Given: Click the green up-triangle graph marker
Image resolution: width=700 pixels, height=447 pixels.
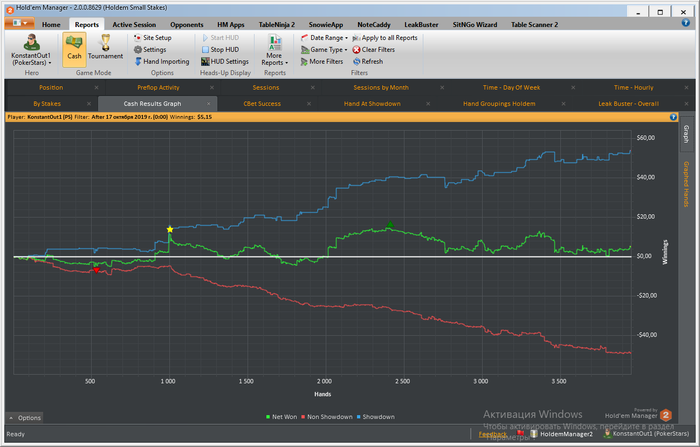Looking at the screenshot, I should (390, 224).
